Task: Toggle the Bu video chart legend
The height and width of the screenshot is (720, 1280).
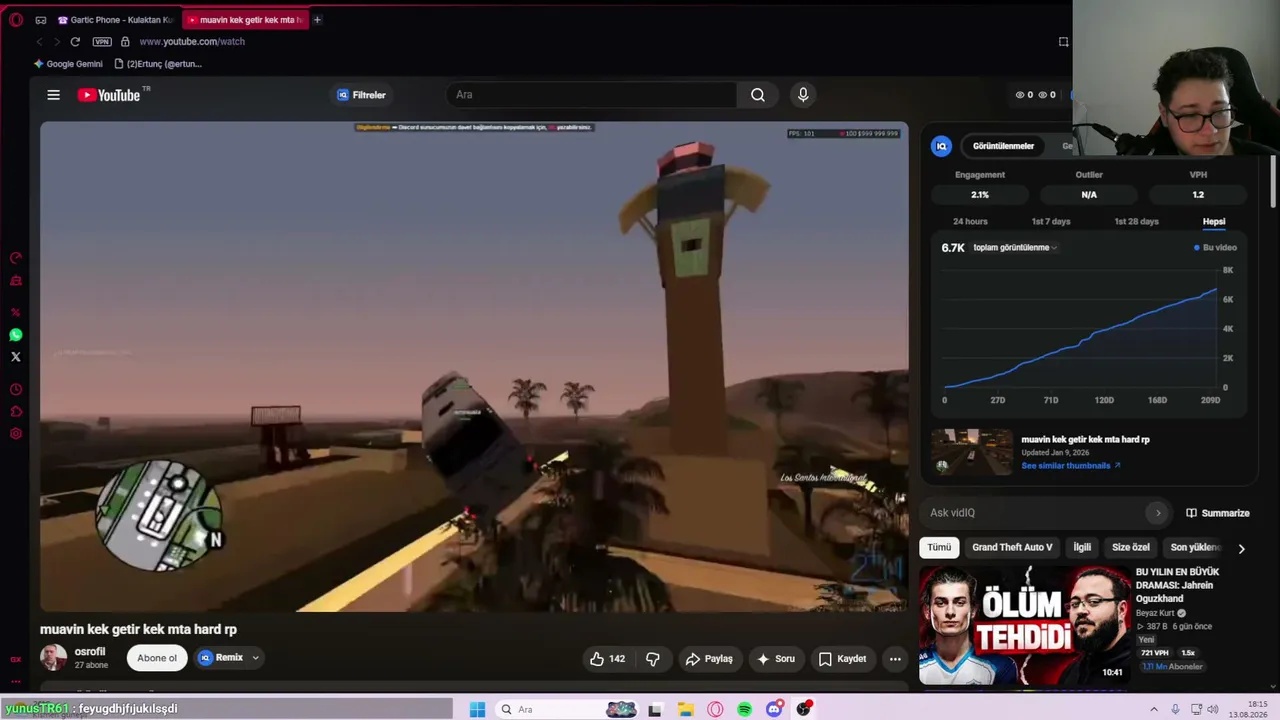Action: tap(1215, 248)
